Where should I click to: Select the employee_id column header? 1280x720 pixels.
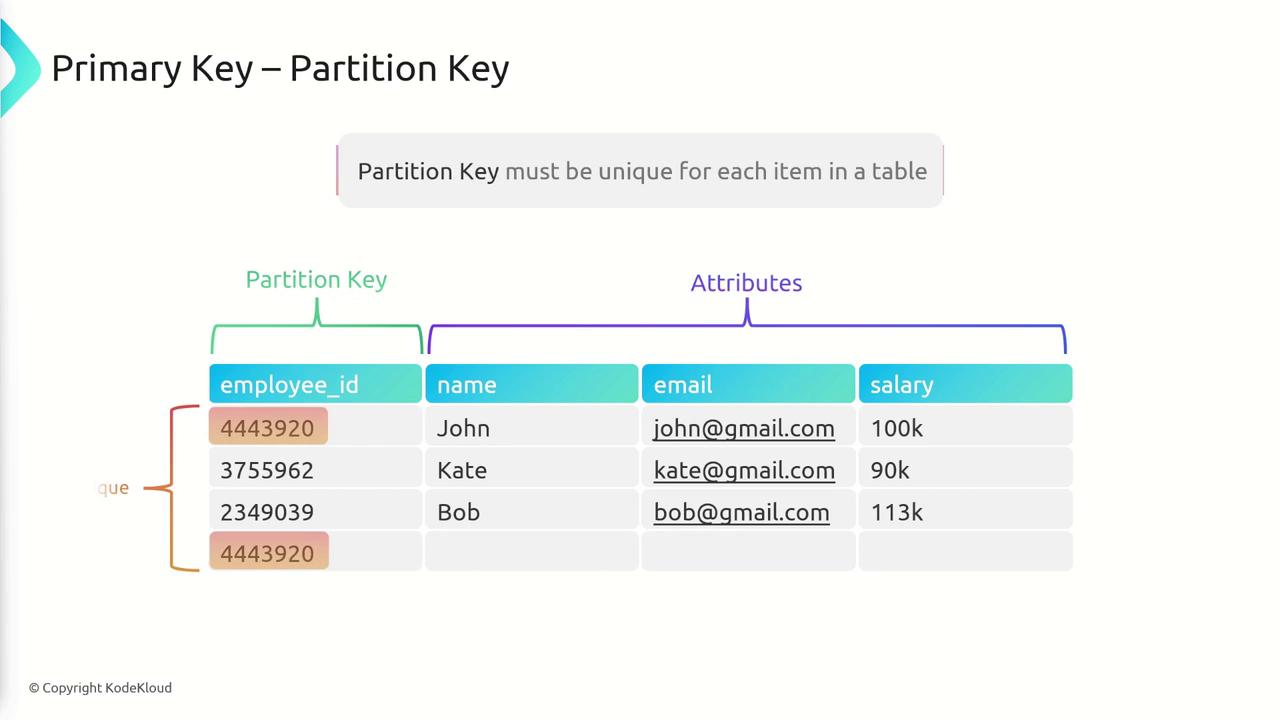point(315,385)
